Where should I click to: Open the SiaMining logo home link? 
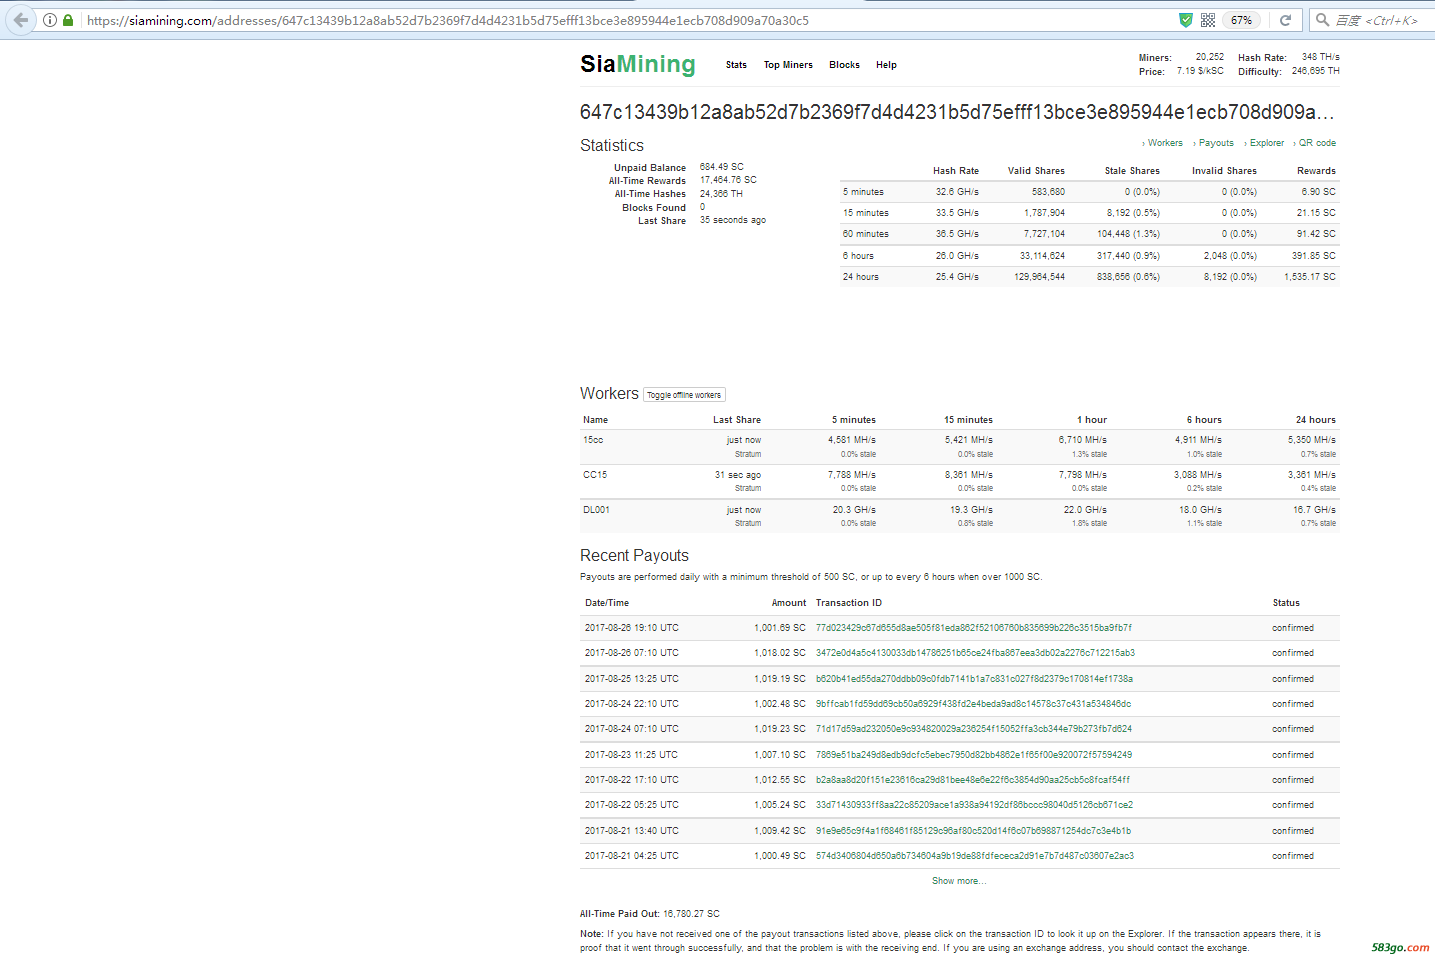pos(638,64)
